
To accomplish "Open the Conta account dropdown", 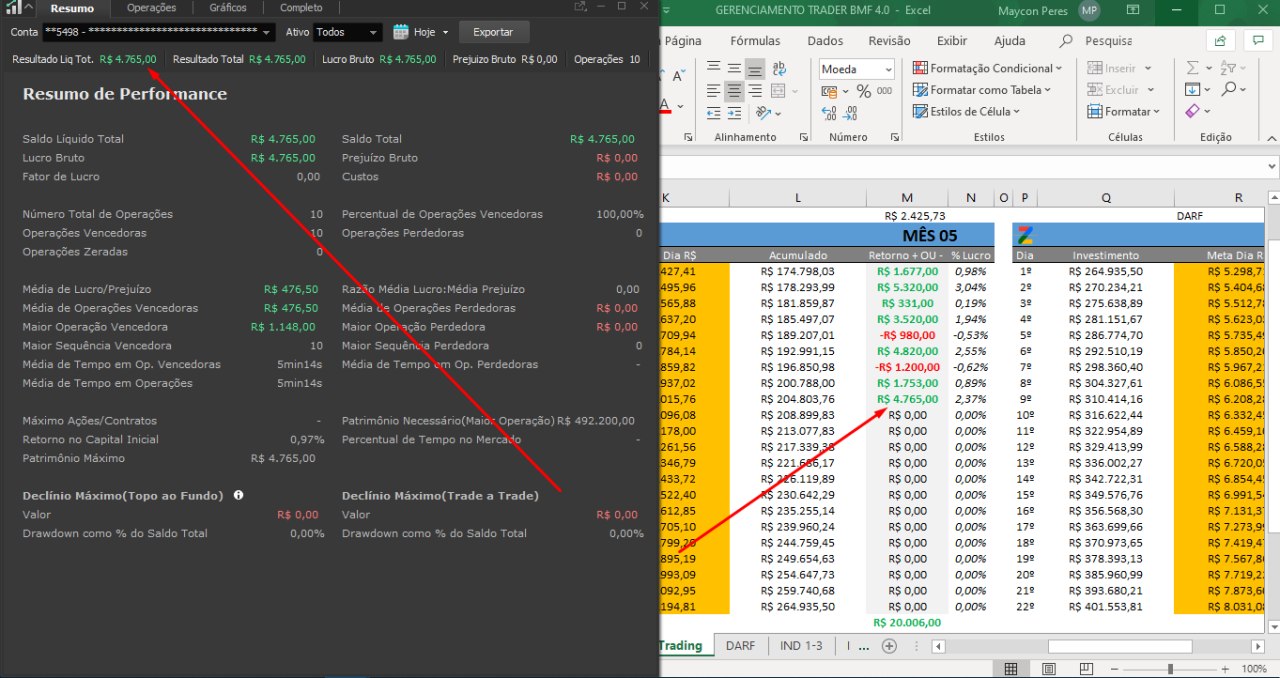I will coord(158,32).
